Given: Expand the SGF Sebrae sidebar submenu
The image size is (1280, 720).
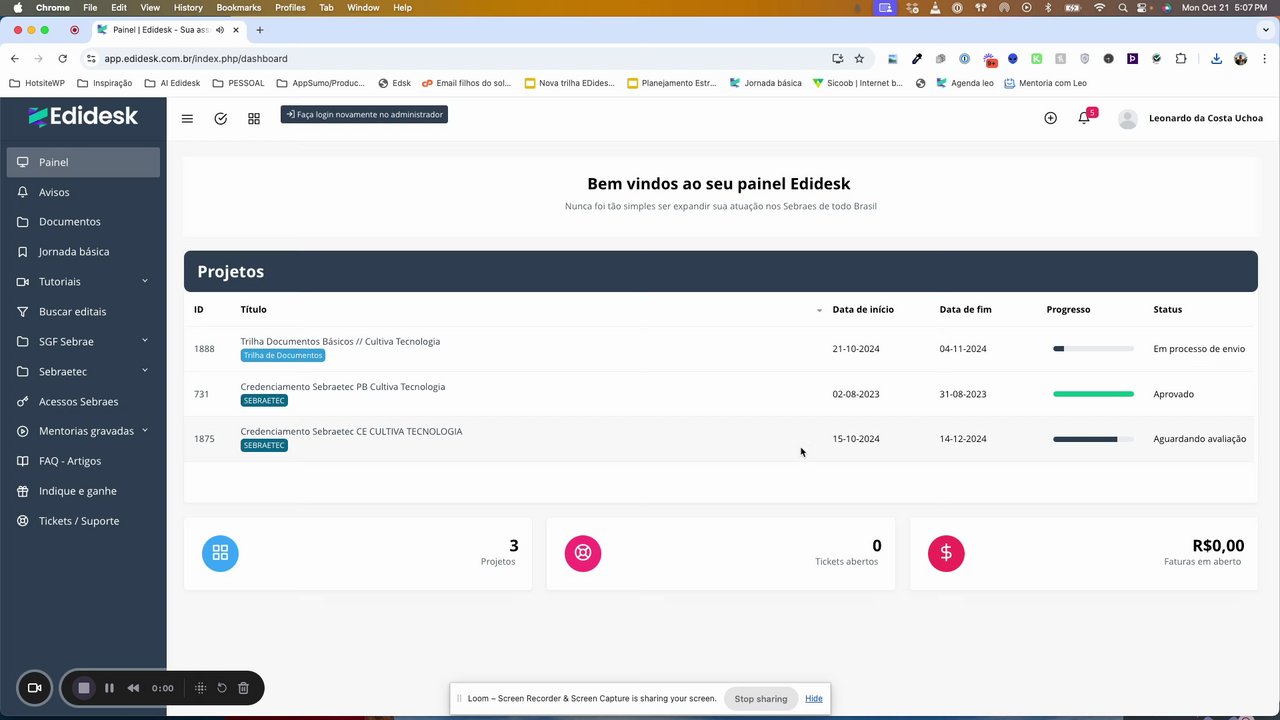Looking at the screenshot, I should click(x=145, y=341).
